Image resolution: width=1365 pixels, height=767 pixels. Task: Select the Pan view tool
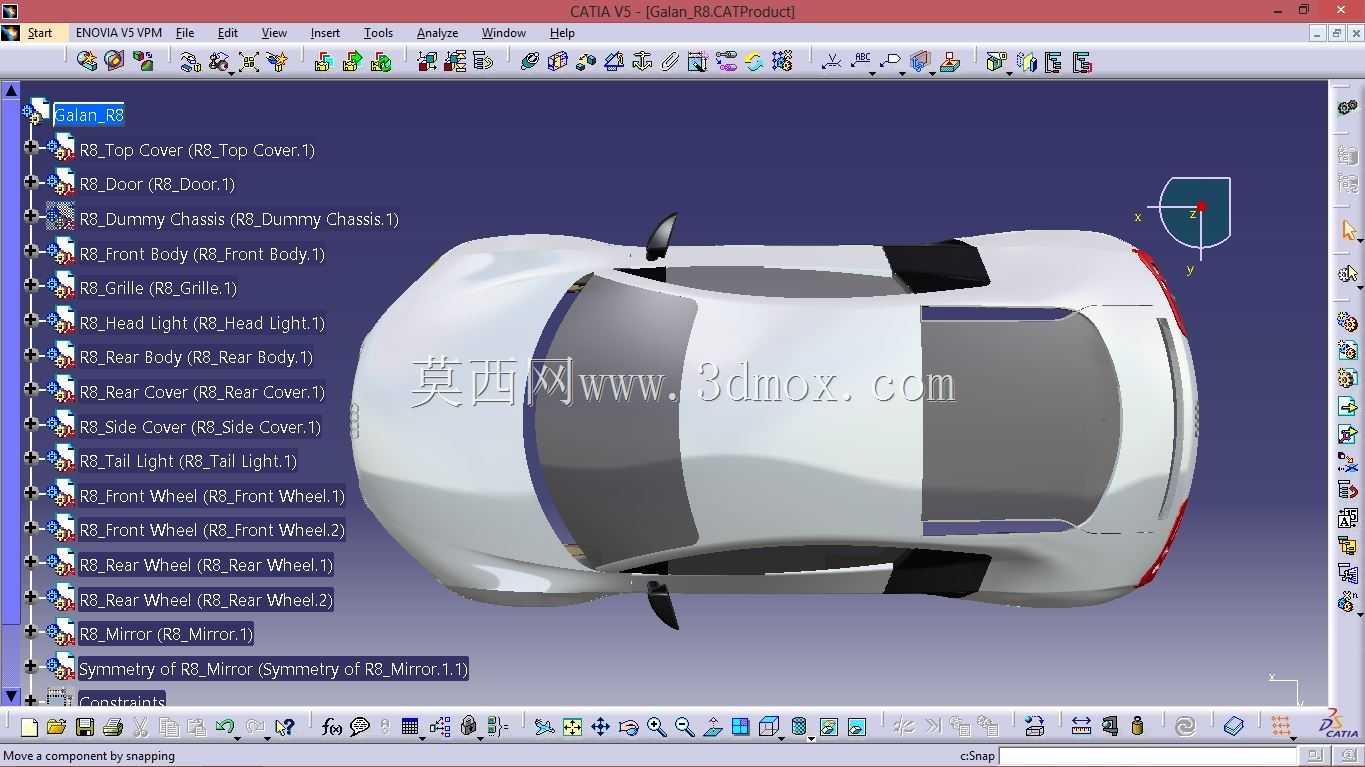click(600, 727)
